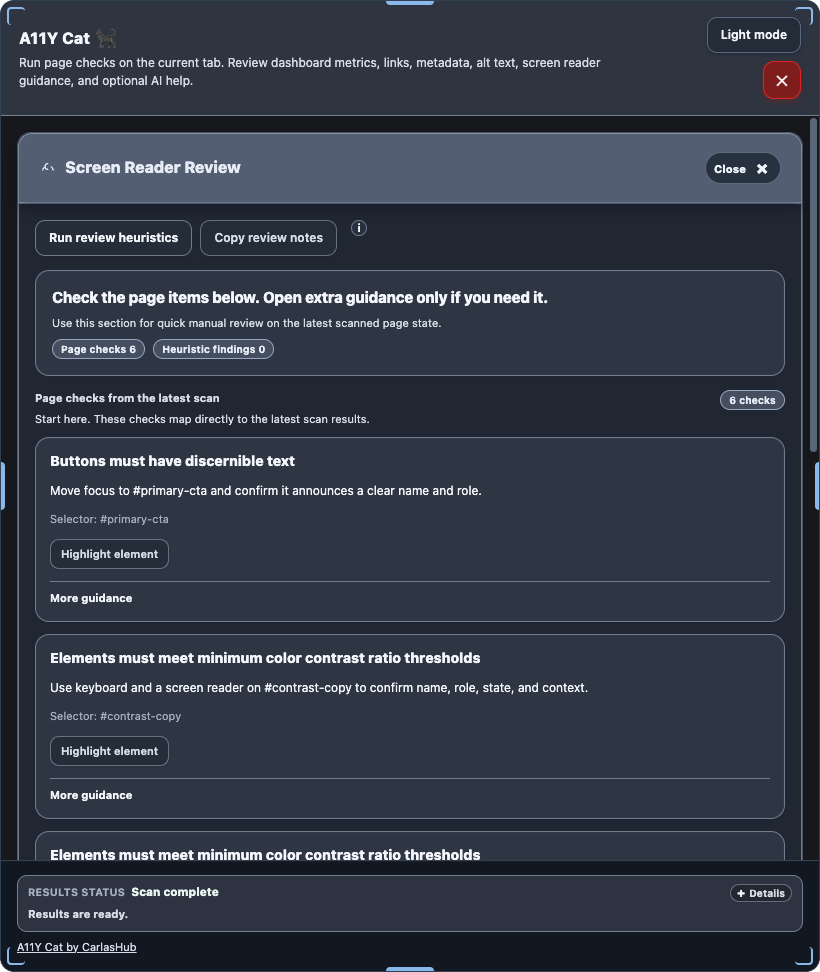The width and height of the screenshot is (820, 972).
Task: Click the screen reader icon in the panel header
Action: [47, 167]
